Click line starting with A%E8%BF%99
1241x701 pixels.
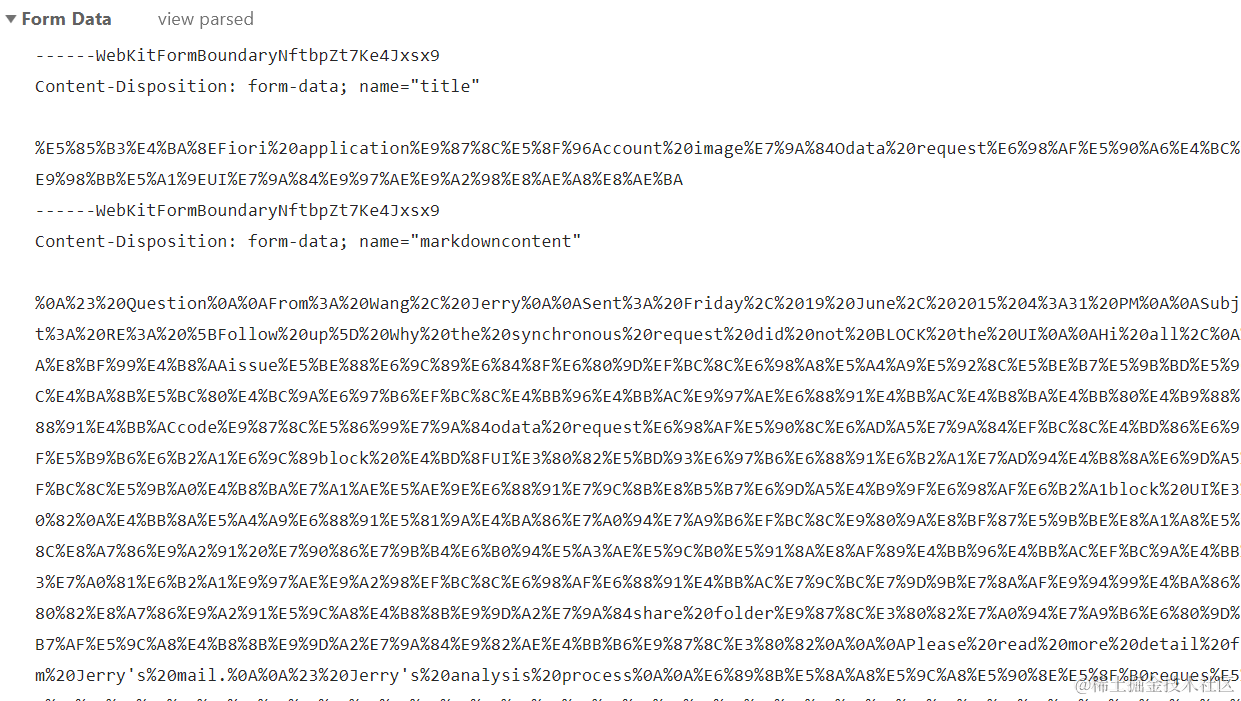coord(638,365)
